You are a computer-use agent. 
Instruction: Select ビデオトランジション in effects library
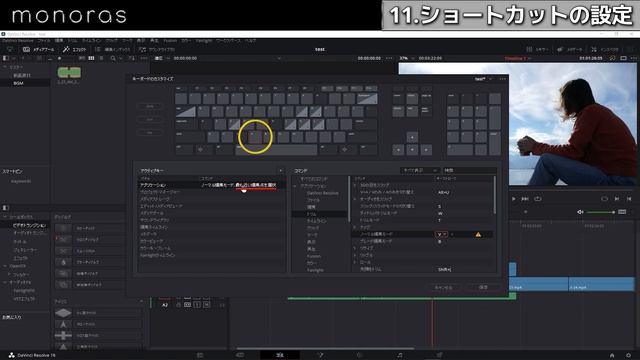29,225
